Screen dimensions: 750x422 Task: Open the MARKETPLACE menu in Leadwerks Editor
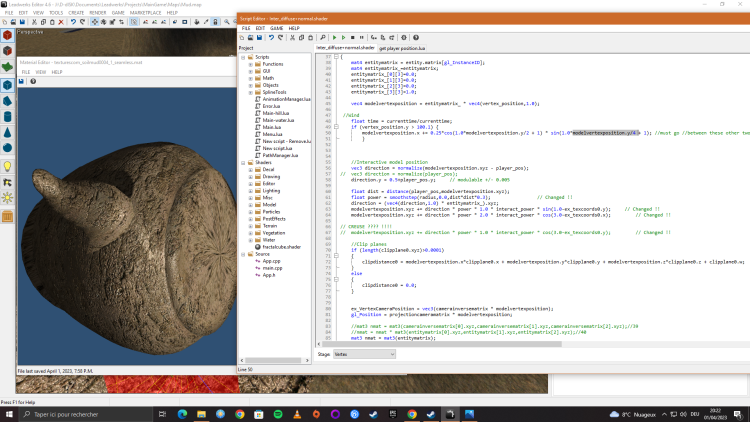[x=143, y=13]
